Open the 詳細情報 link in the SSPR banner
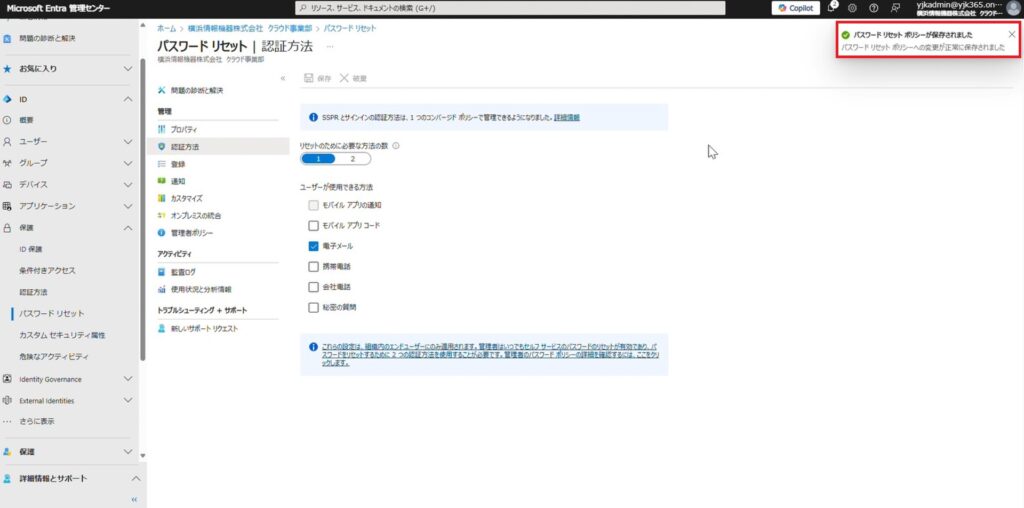The image size is (1024, 508). point(567,118)
